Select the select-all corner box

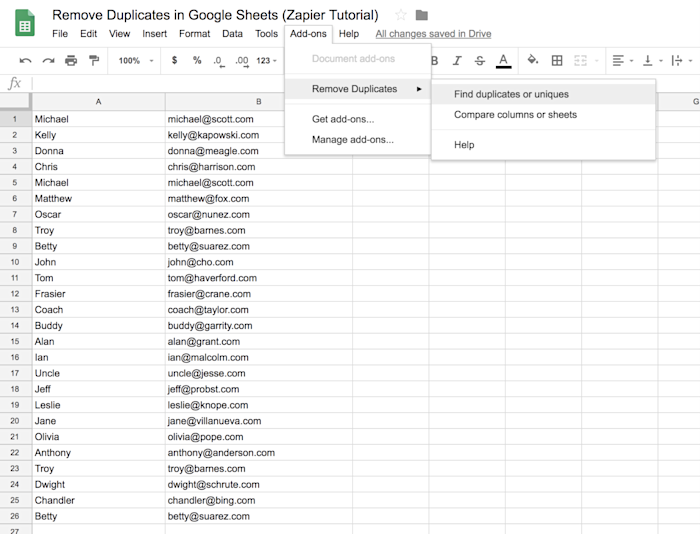coord(15,101)
